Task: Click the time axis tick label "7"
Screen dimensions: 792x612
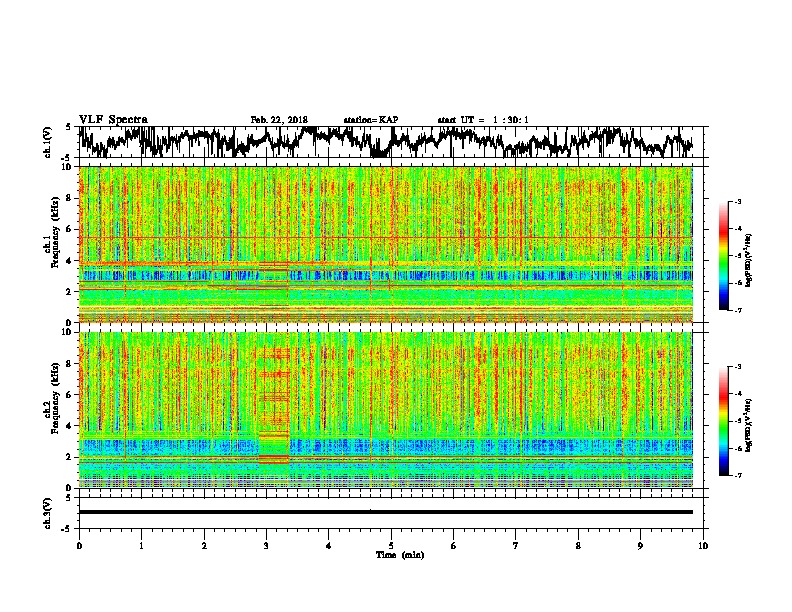Action: click(516, 546)
